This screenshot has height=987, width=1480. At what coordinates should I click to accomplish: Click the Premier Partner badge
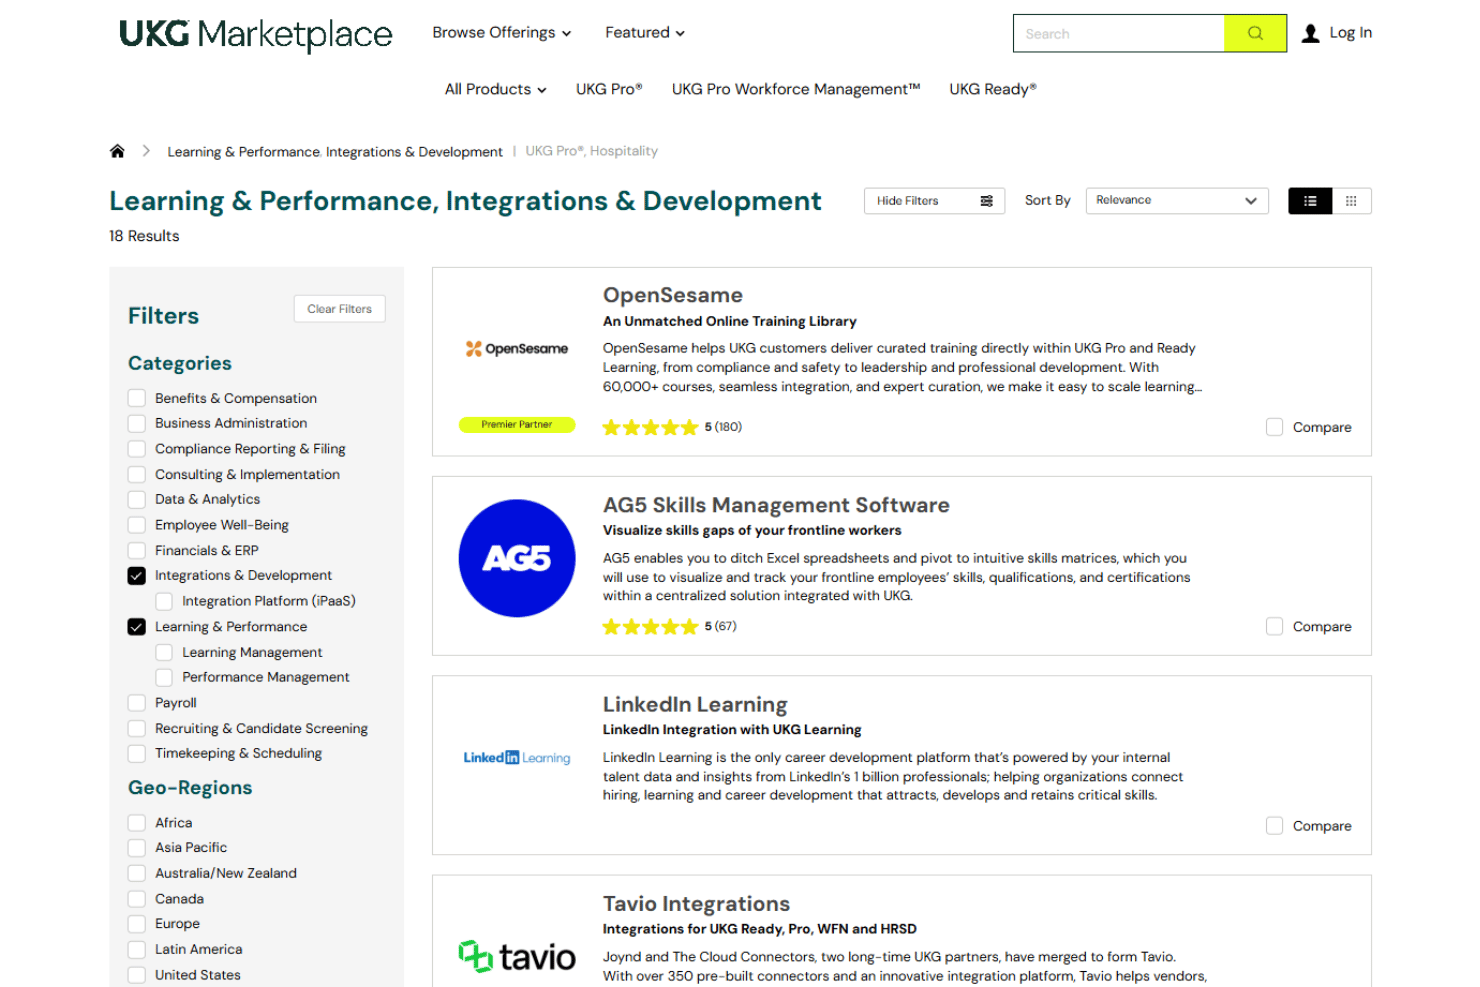click(517, 424)
